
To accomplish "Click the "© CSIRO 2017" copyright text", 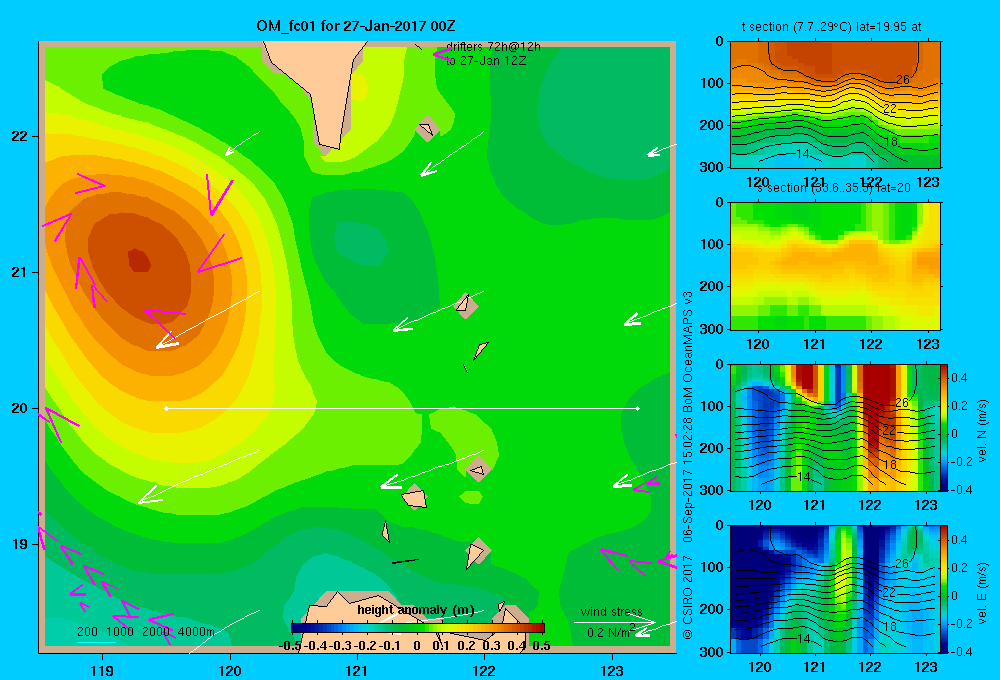I will pos(688,597).
